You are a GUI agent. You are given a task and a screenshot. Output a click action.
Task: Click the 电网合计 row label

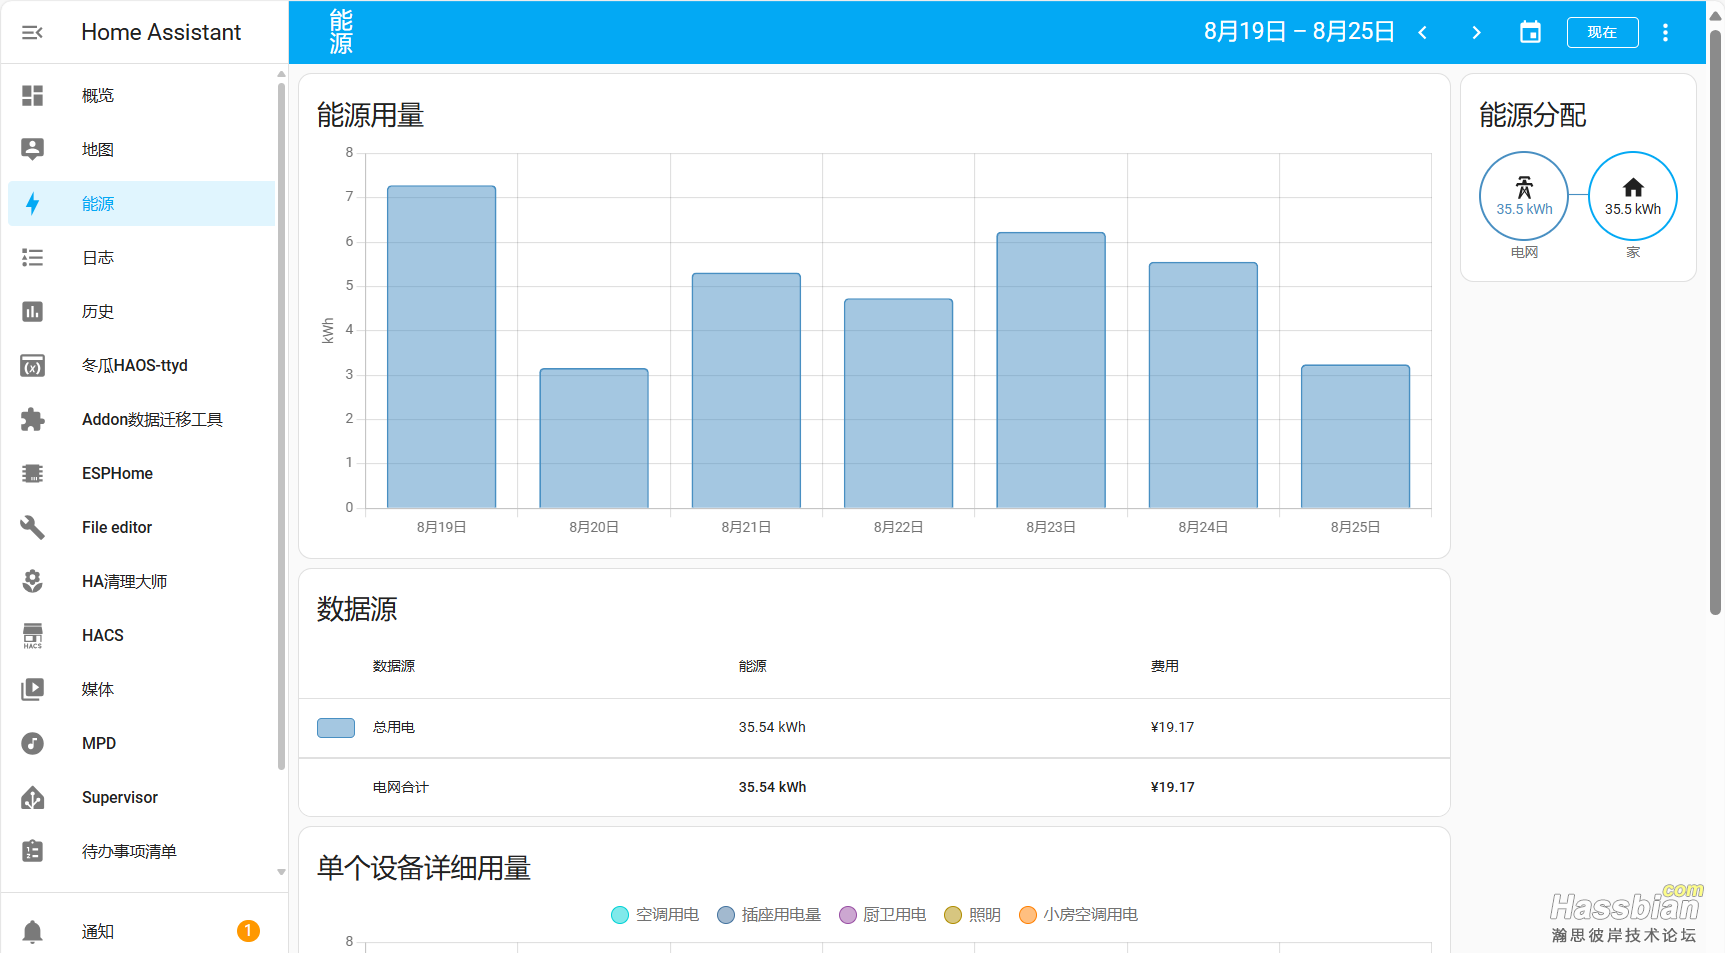[x=400, y=787]
